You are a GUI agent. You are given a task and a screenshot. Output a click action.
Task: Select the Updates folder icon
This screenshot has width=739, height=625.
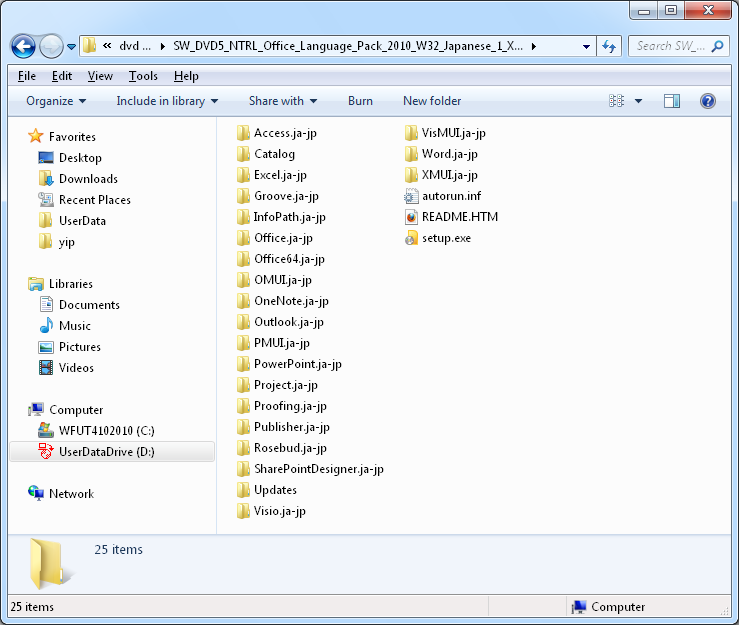tap(243, 490)
